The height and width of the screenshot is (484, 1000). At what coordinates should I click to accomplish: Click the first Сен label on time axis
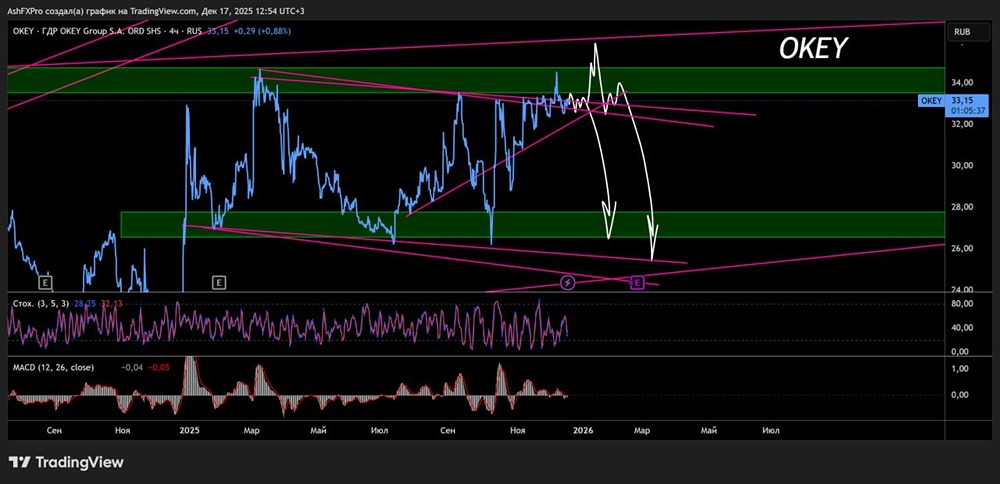55,430
